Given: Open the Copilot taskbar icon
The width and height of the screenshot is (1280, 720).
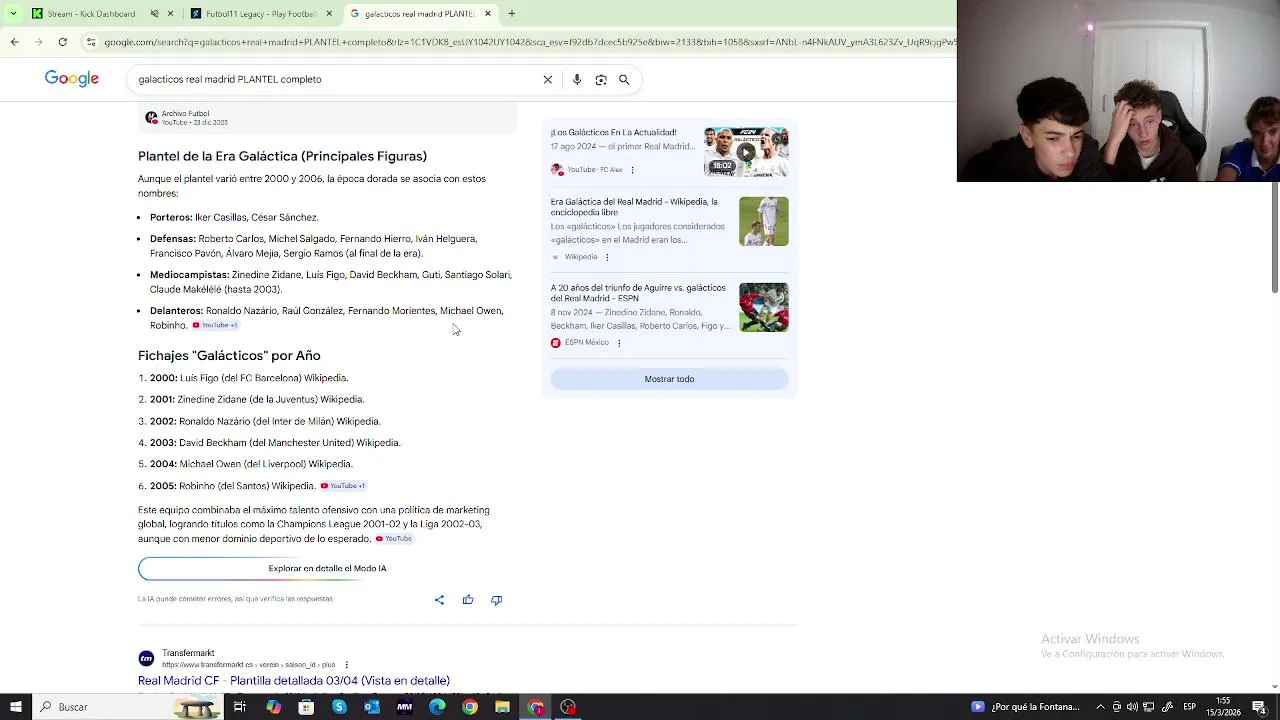Looking at the screenshot, I should [273, 707].
